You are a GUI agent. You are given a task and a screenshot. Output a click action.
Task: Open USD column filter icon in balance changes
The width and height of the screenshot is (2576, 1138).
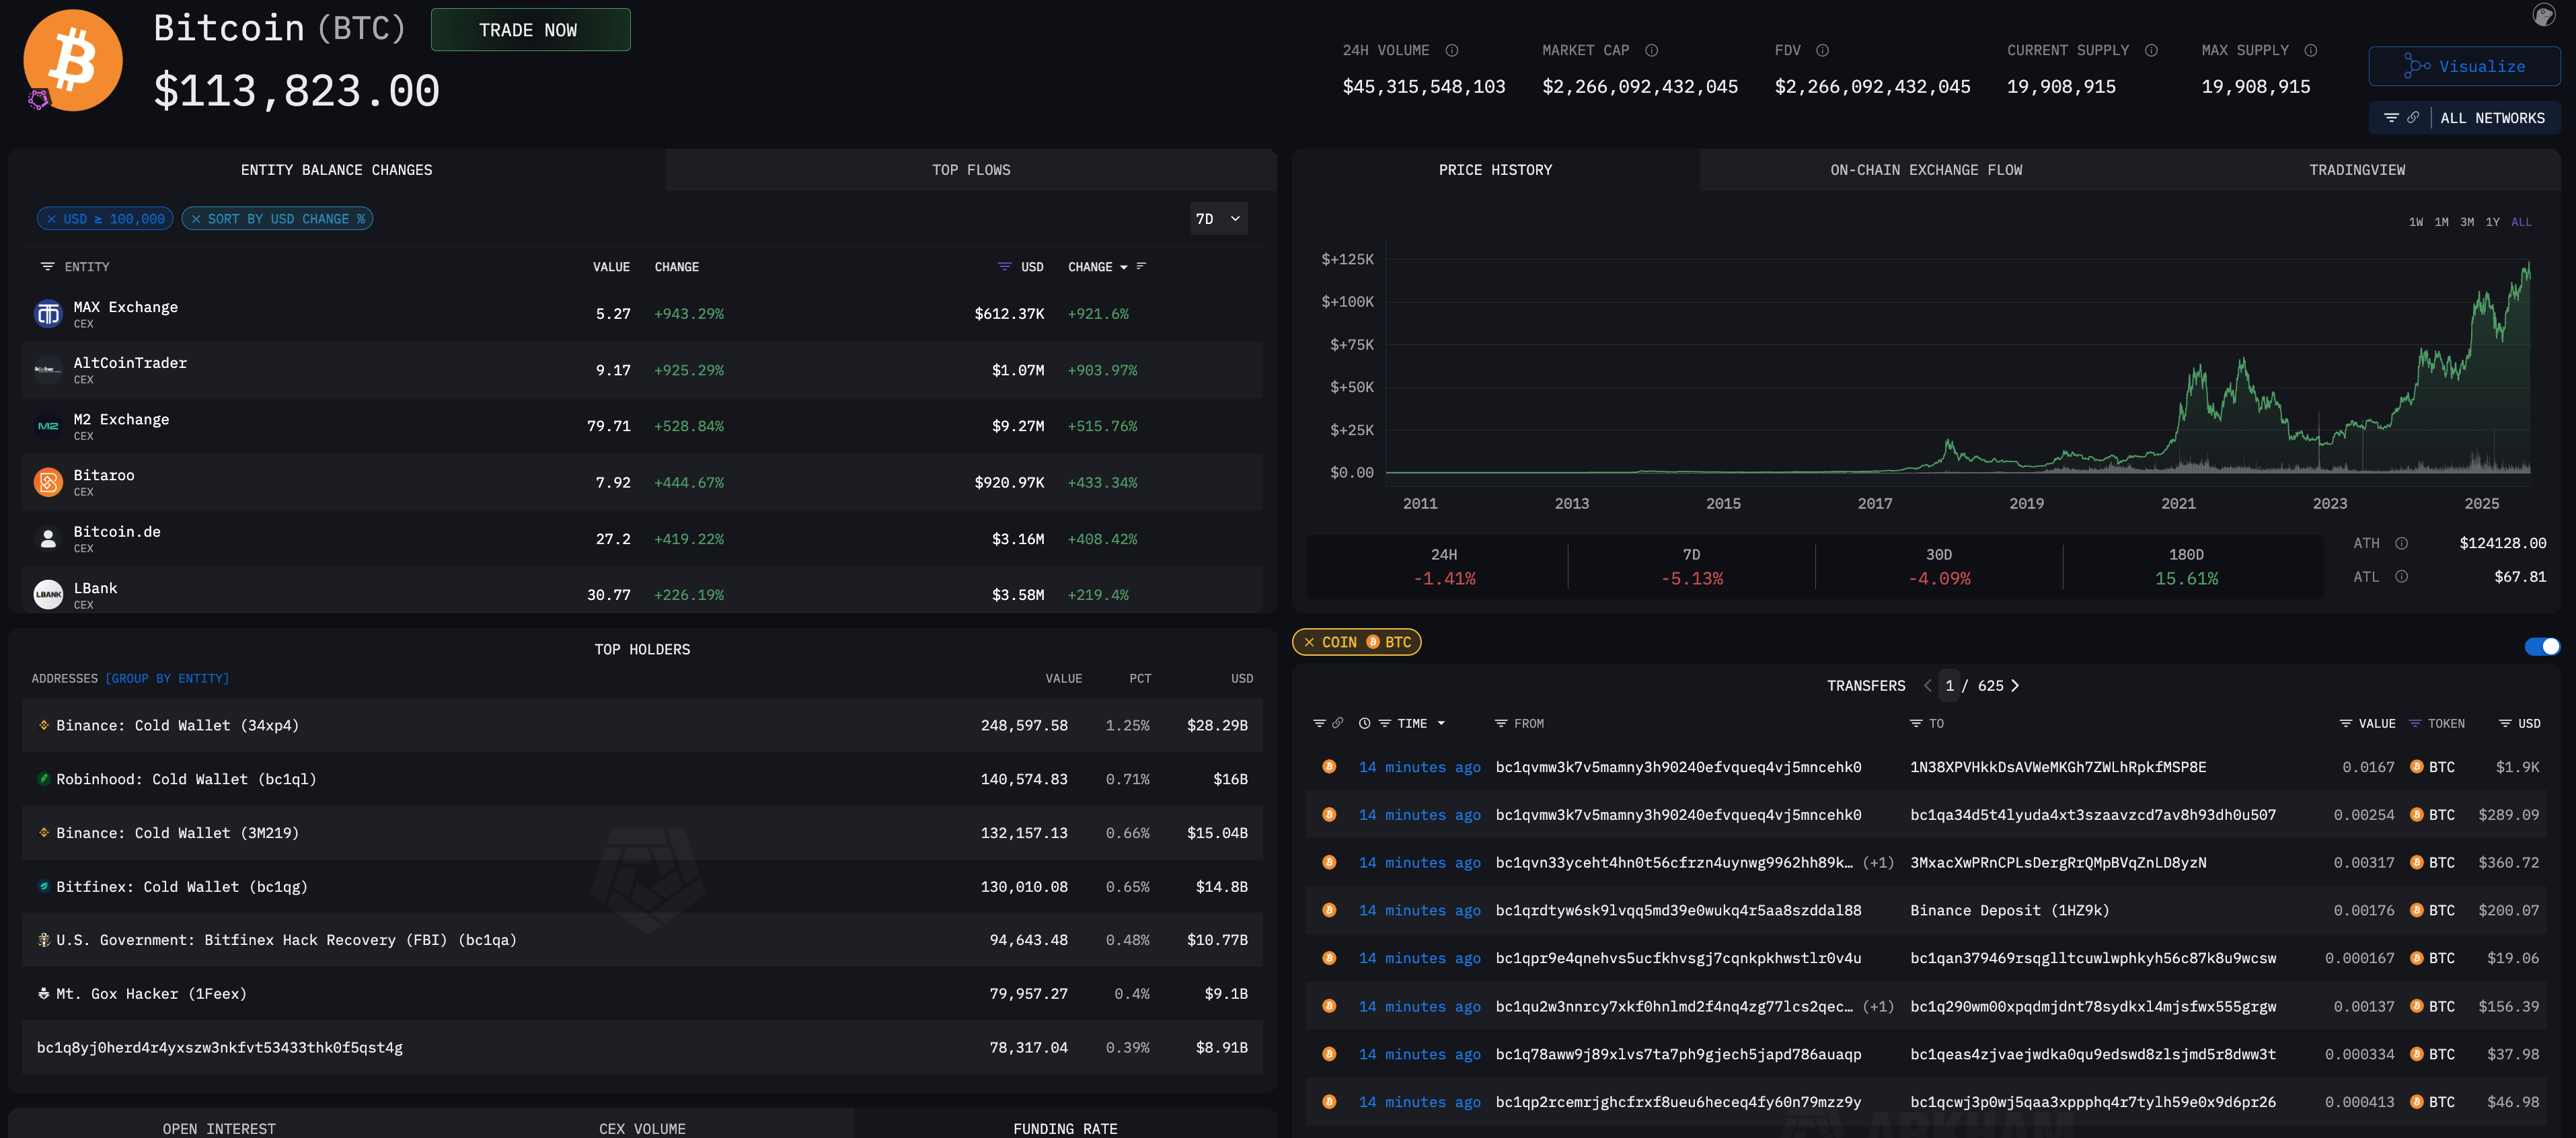coord(1005,267)
